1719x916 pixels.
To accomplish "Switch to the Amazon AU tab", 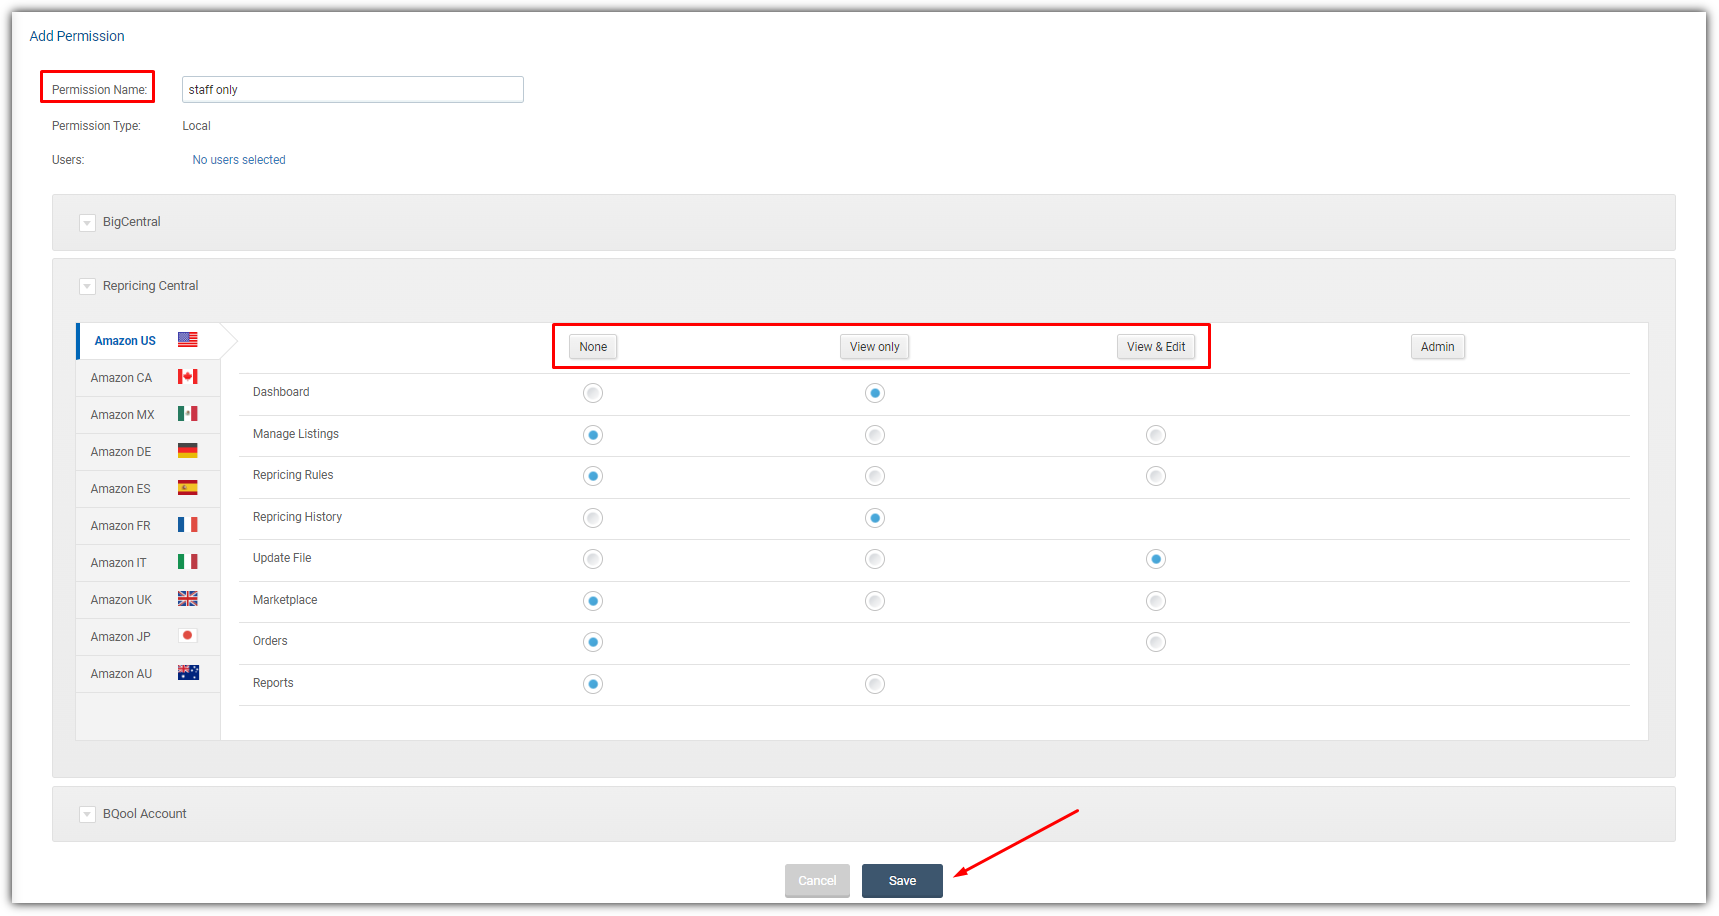I will [x=148, y=674].
